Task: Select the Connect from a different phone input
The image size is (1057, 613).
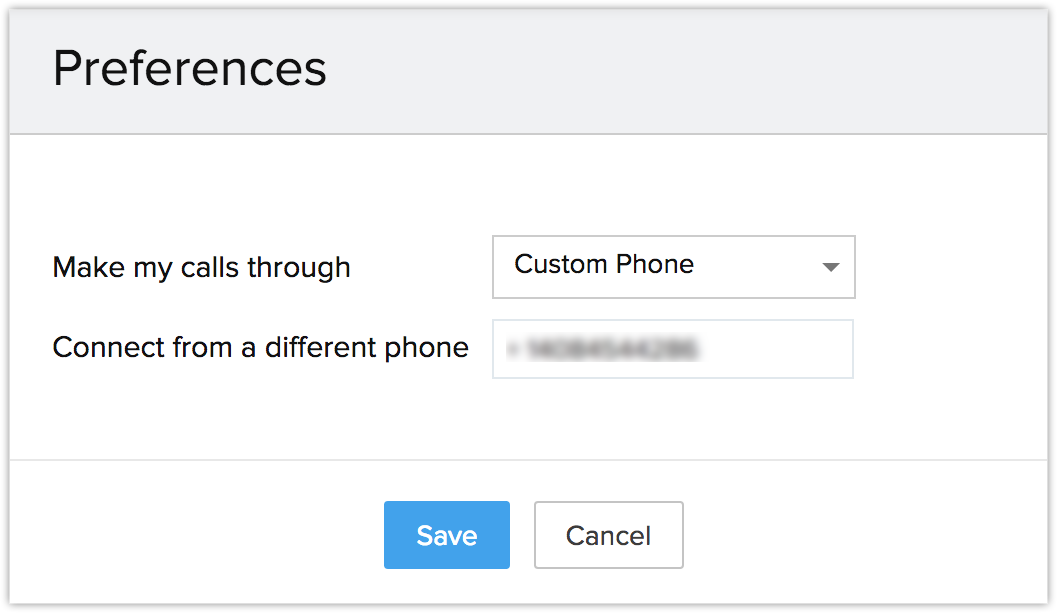Action: [672, 349]
